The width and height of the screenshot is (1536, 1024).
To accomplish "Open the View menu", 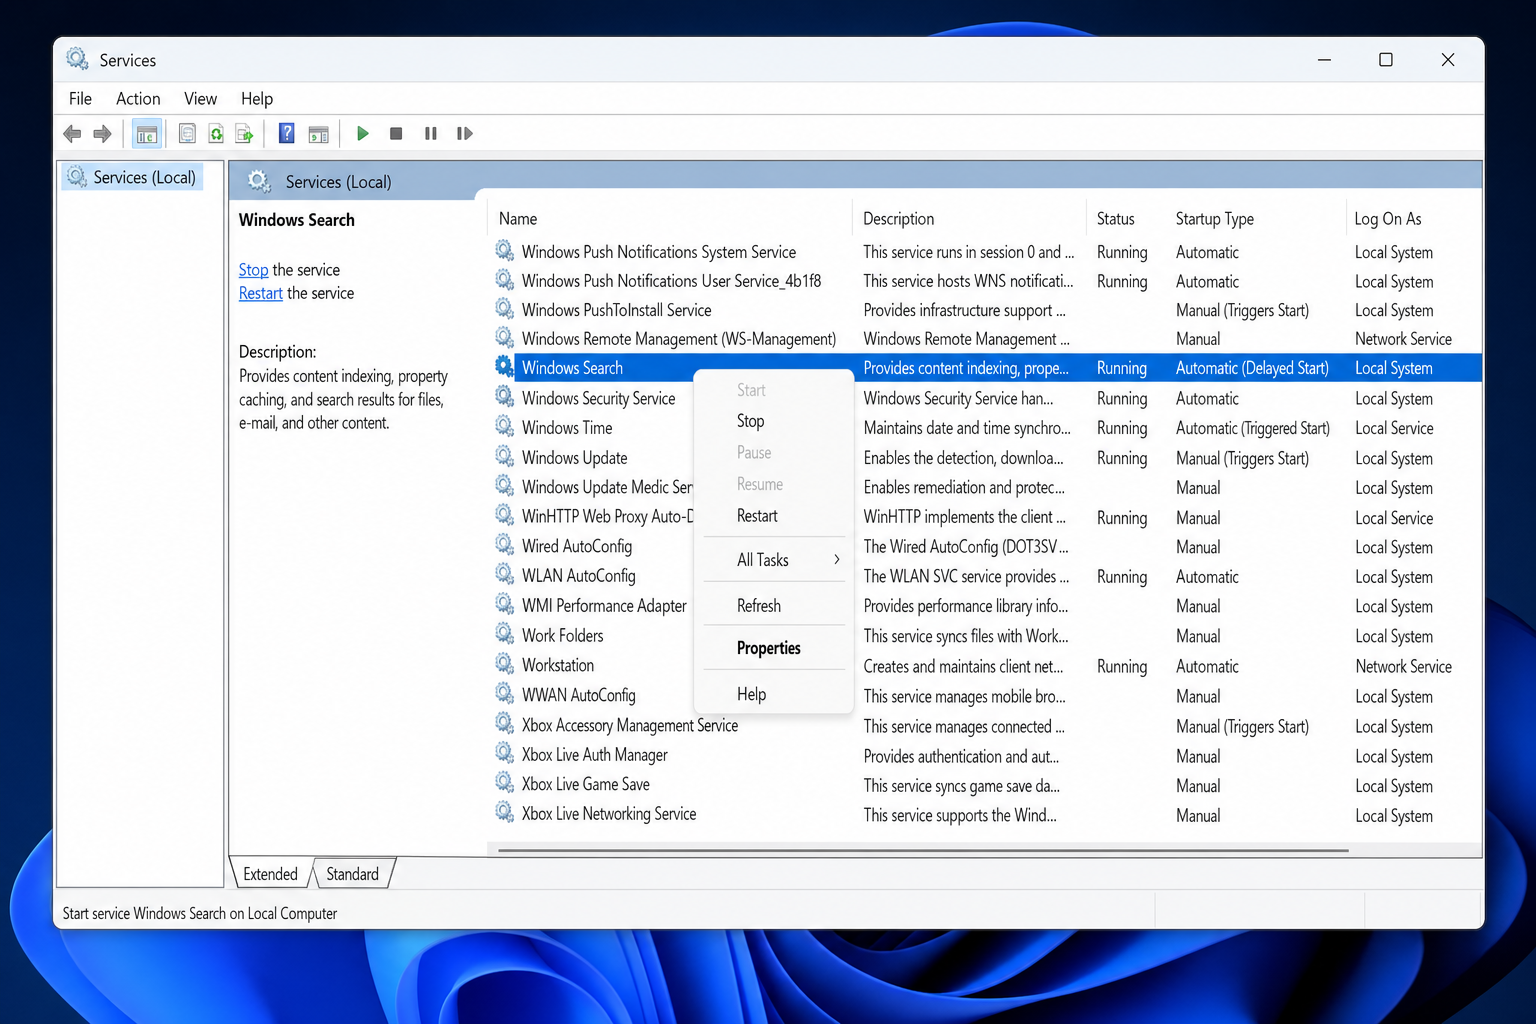I will pyautogui.click(x=200, y=98).
